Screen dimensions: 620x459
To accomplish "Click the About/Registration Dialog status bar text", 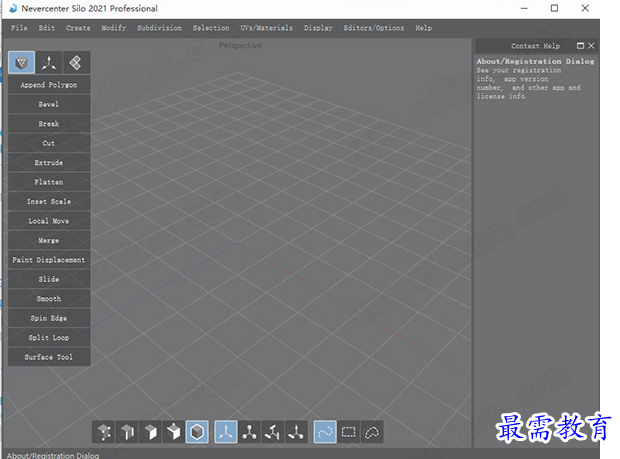I will pyautogui.click(x=53, y=455).
